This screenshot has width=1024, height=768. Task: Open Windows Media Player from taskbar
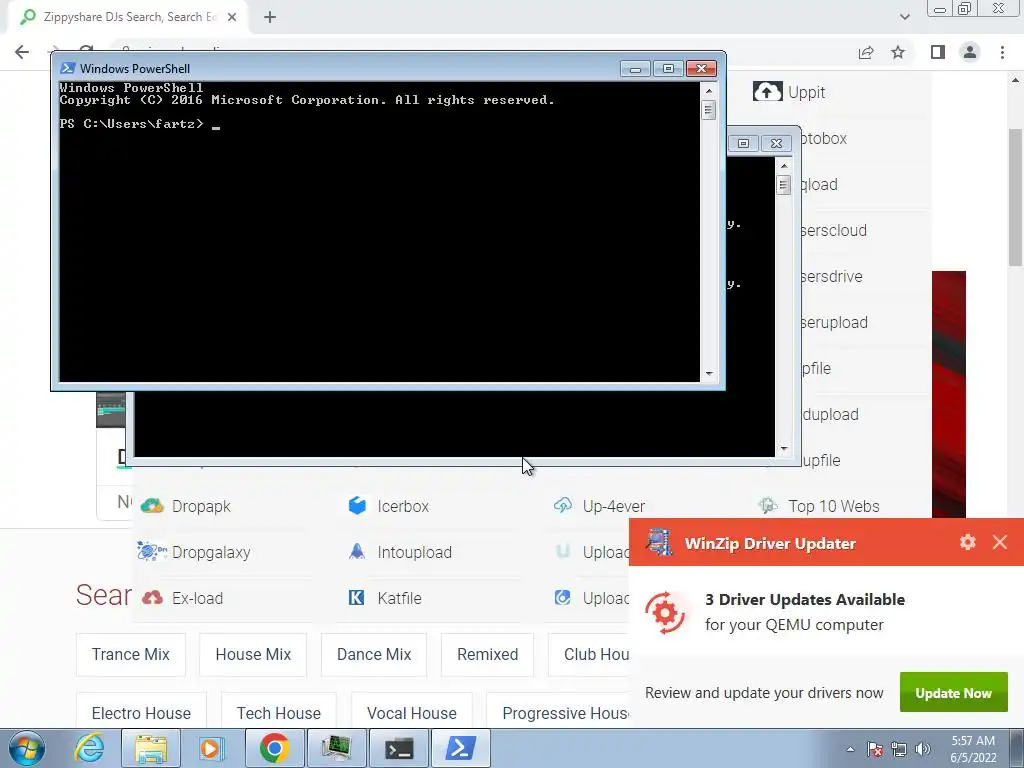click(x=211, y=748)
